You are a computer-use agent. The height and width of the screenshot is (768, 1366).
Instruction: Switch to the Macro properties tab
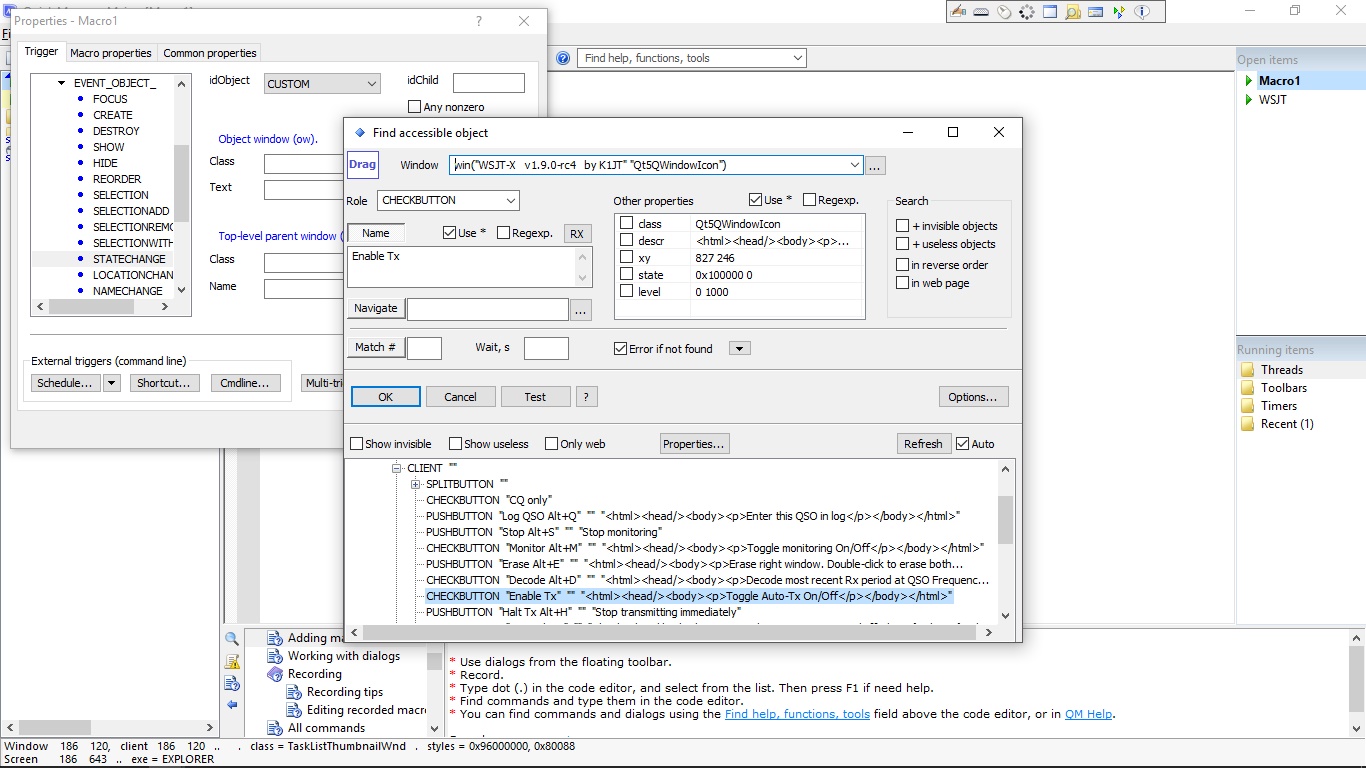pos(111,53)
